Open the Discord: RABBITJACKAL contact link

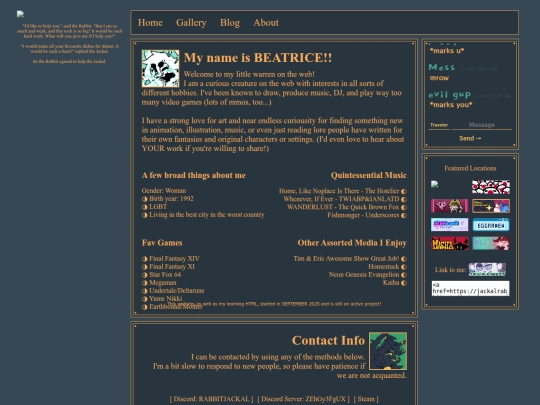click(211, 399)
